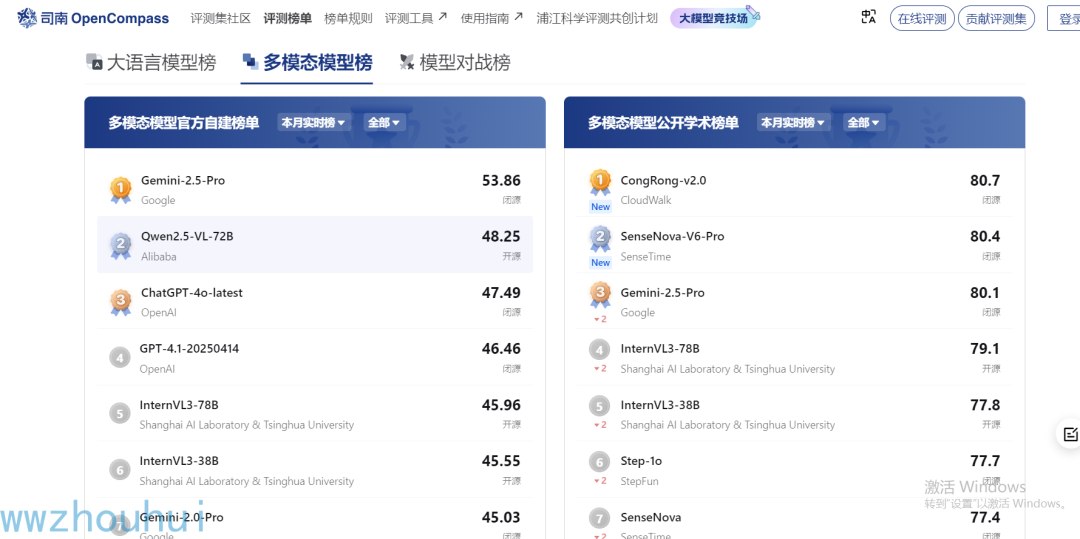Screen dimensions: 1080x539
Task: Open the 大模型竞技场 banner link
Action: (714, 18)
